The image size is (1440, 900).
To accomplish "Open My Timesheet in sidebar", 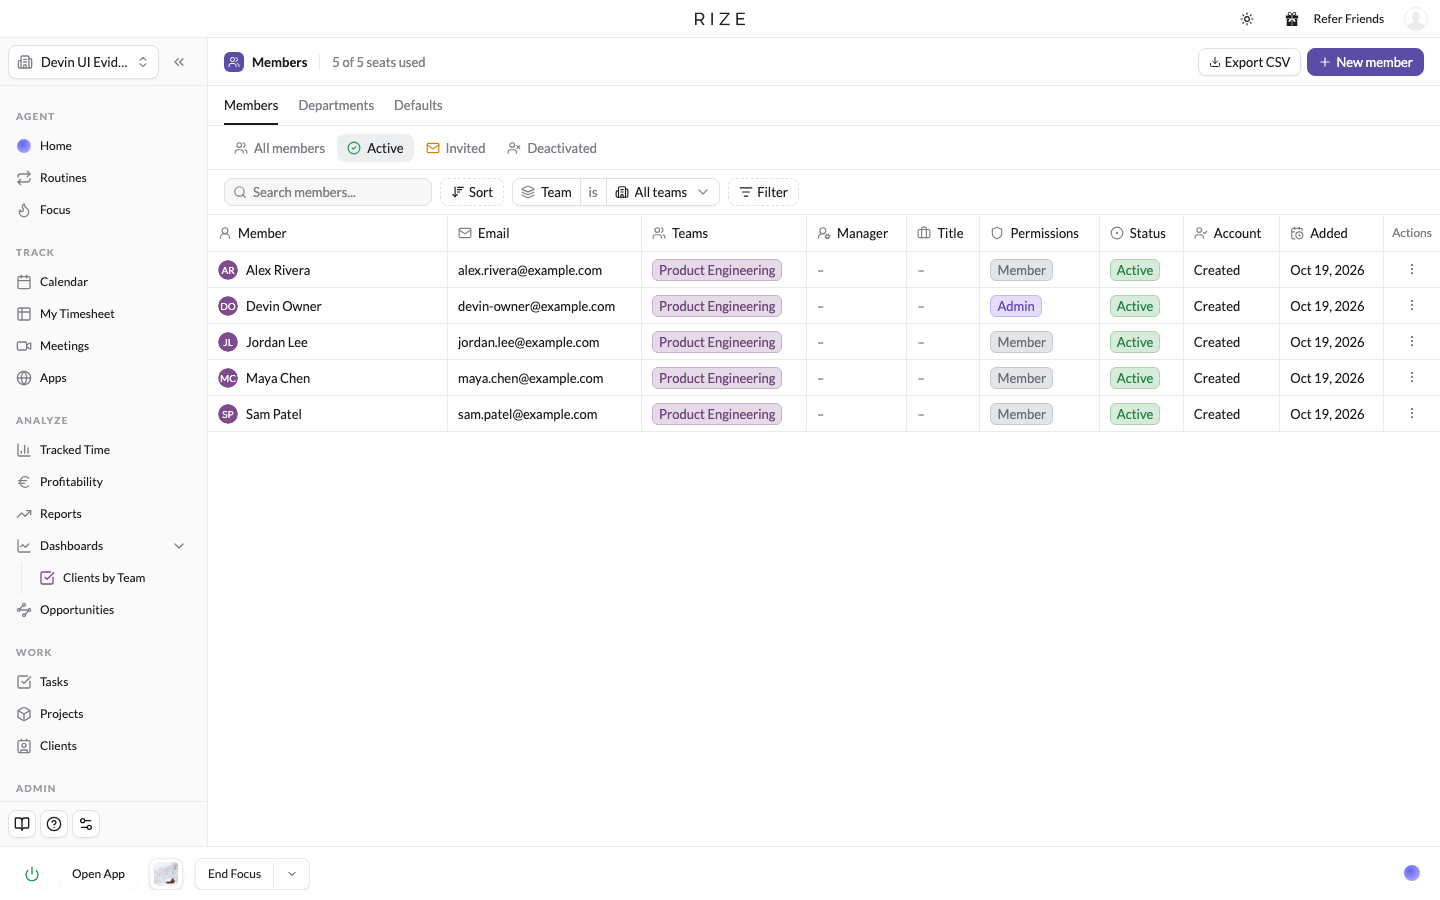I will 103,314.
